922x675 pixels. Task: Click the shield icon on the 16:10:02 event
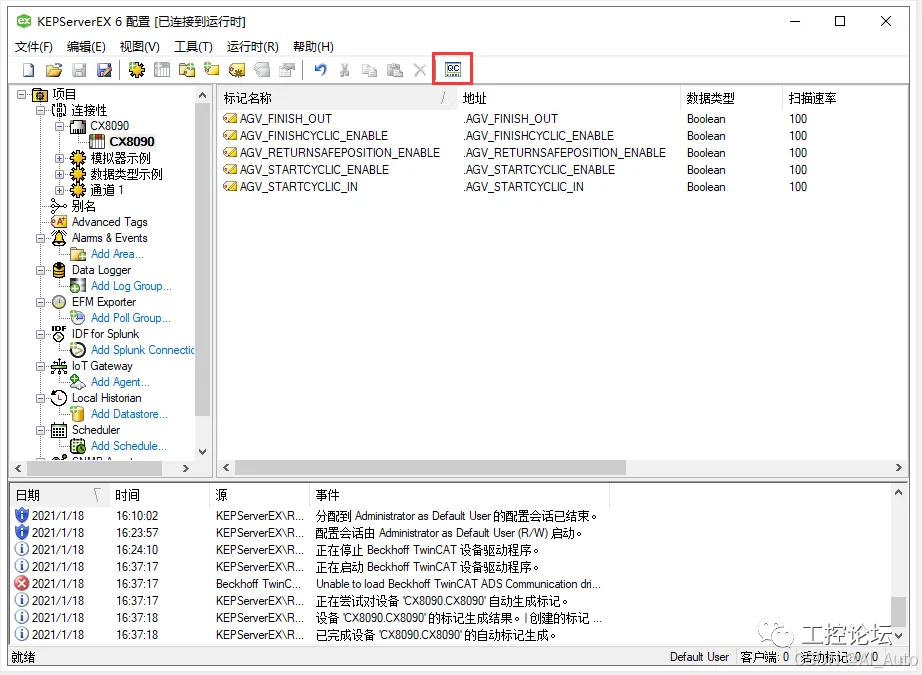(22, 515)
